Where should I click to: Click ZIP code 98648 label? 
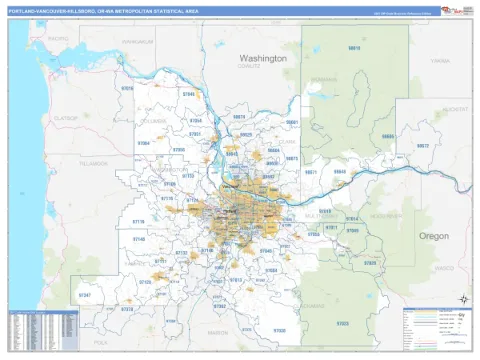[340, 172]
